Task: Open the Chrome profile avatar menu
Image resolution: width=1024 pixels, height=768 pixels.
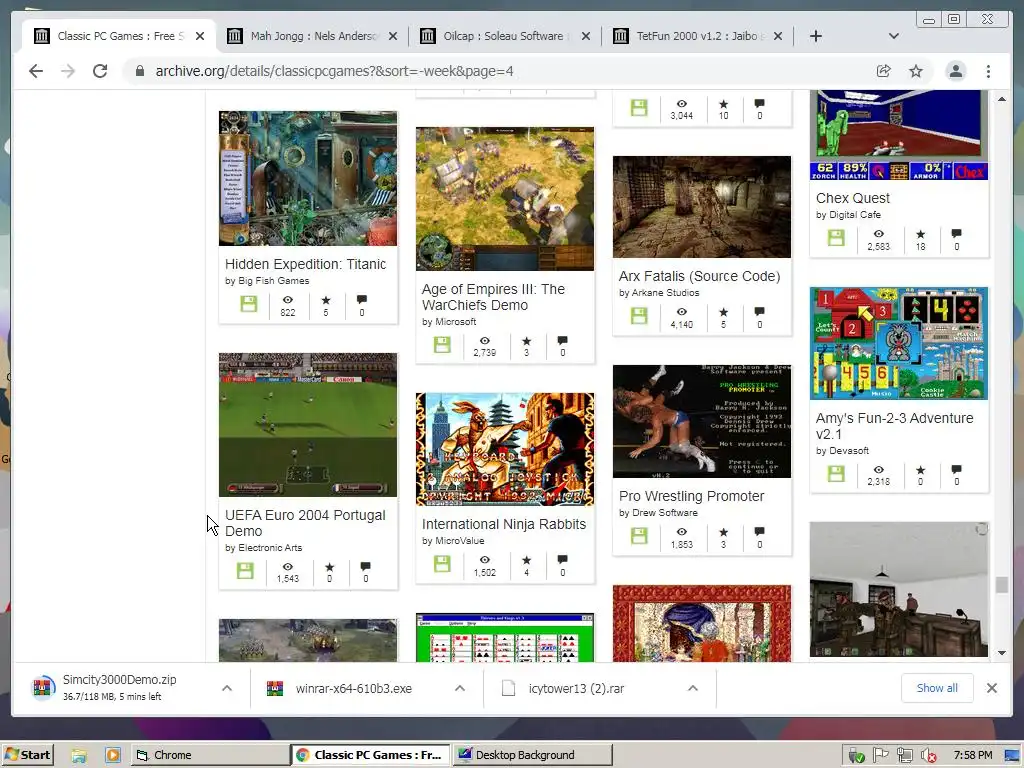Action: click(955, 71)
